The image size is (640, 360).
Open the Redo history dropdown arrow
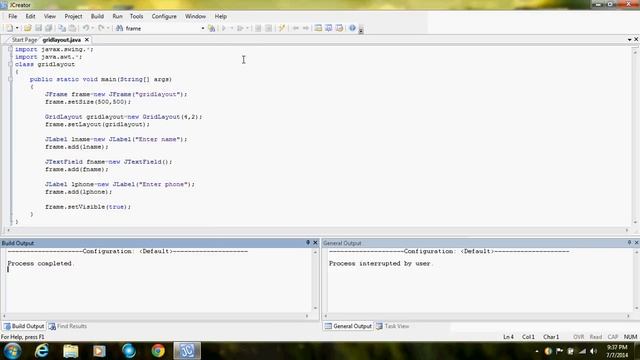point(108,28)
